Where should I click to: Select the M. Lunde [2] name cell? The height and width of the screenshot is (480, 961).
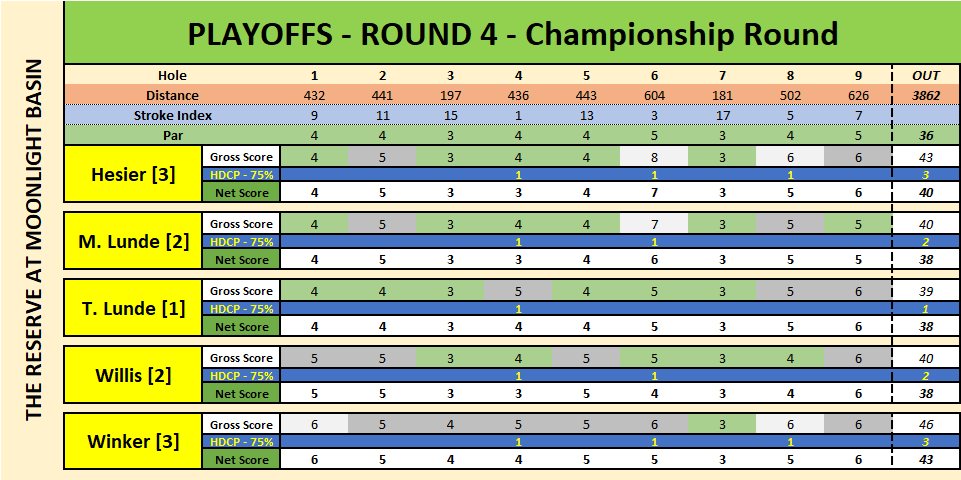(x=132, y=242)
